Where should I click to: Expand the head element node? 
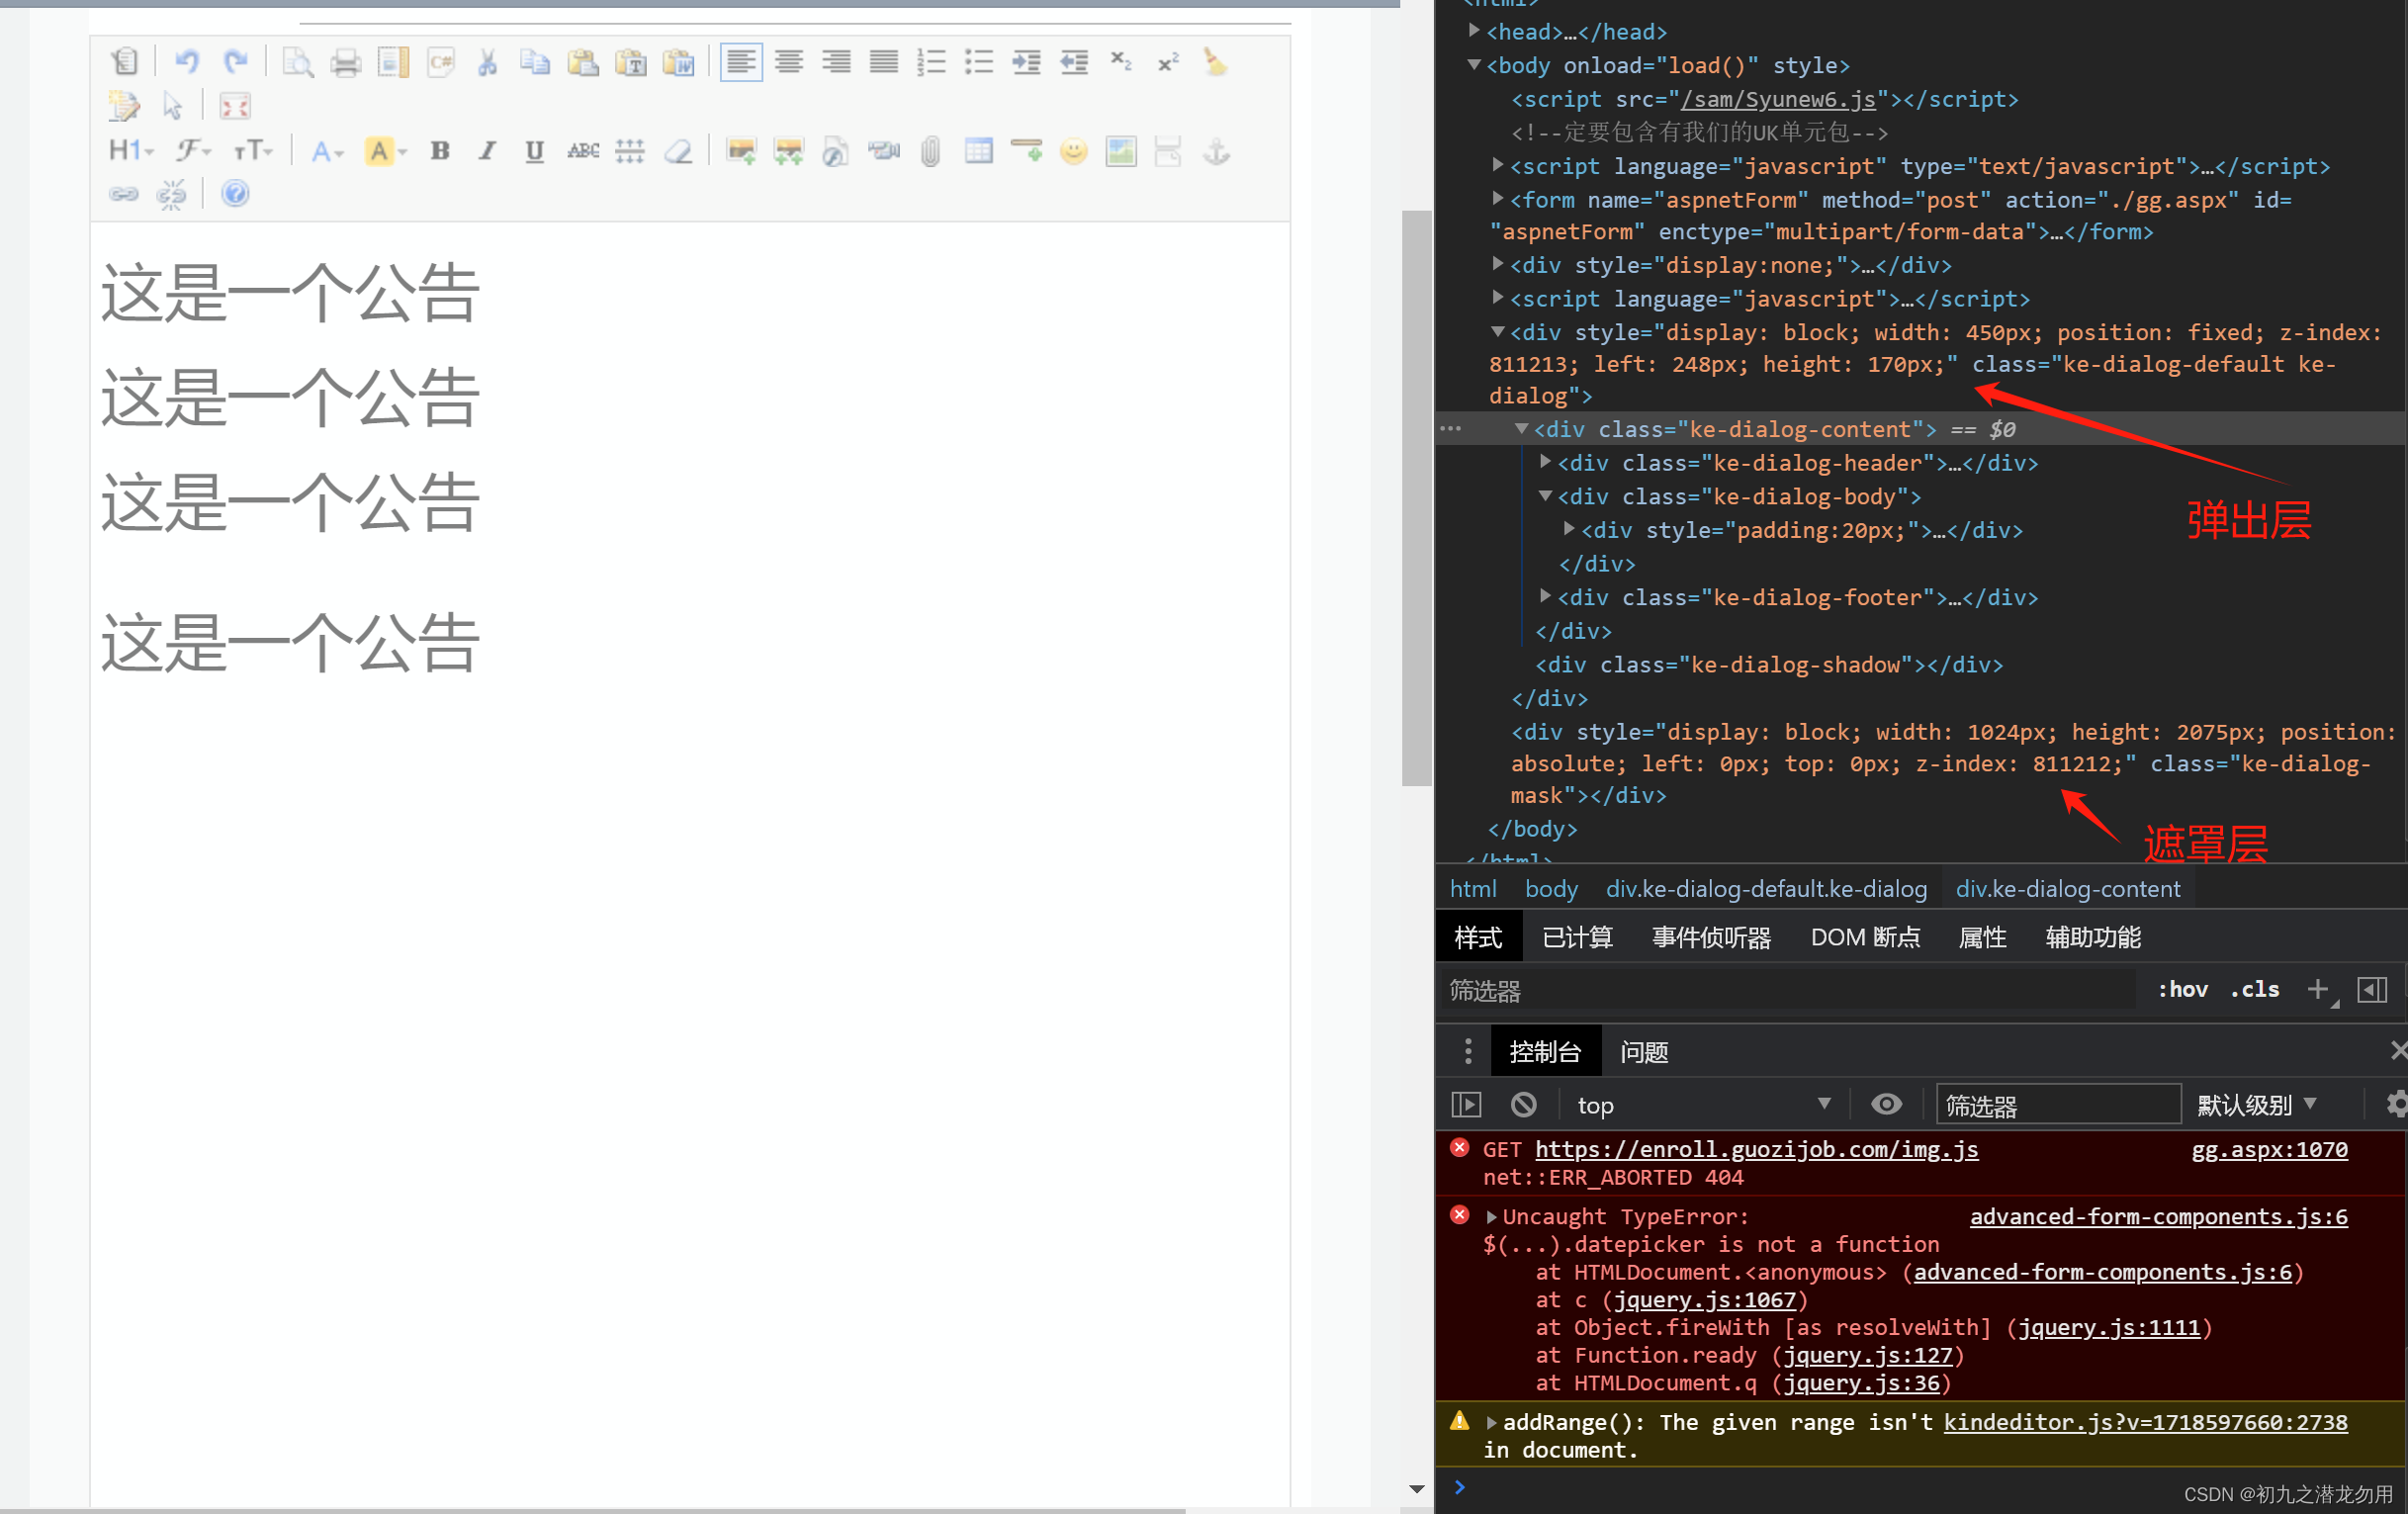point(1474,30)
